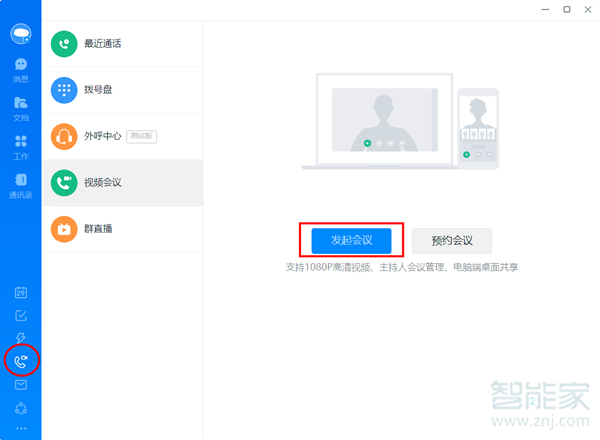
Task: Click the 预约会议 (Schedule Meeting) button
Action: coord(452,240)
